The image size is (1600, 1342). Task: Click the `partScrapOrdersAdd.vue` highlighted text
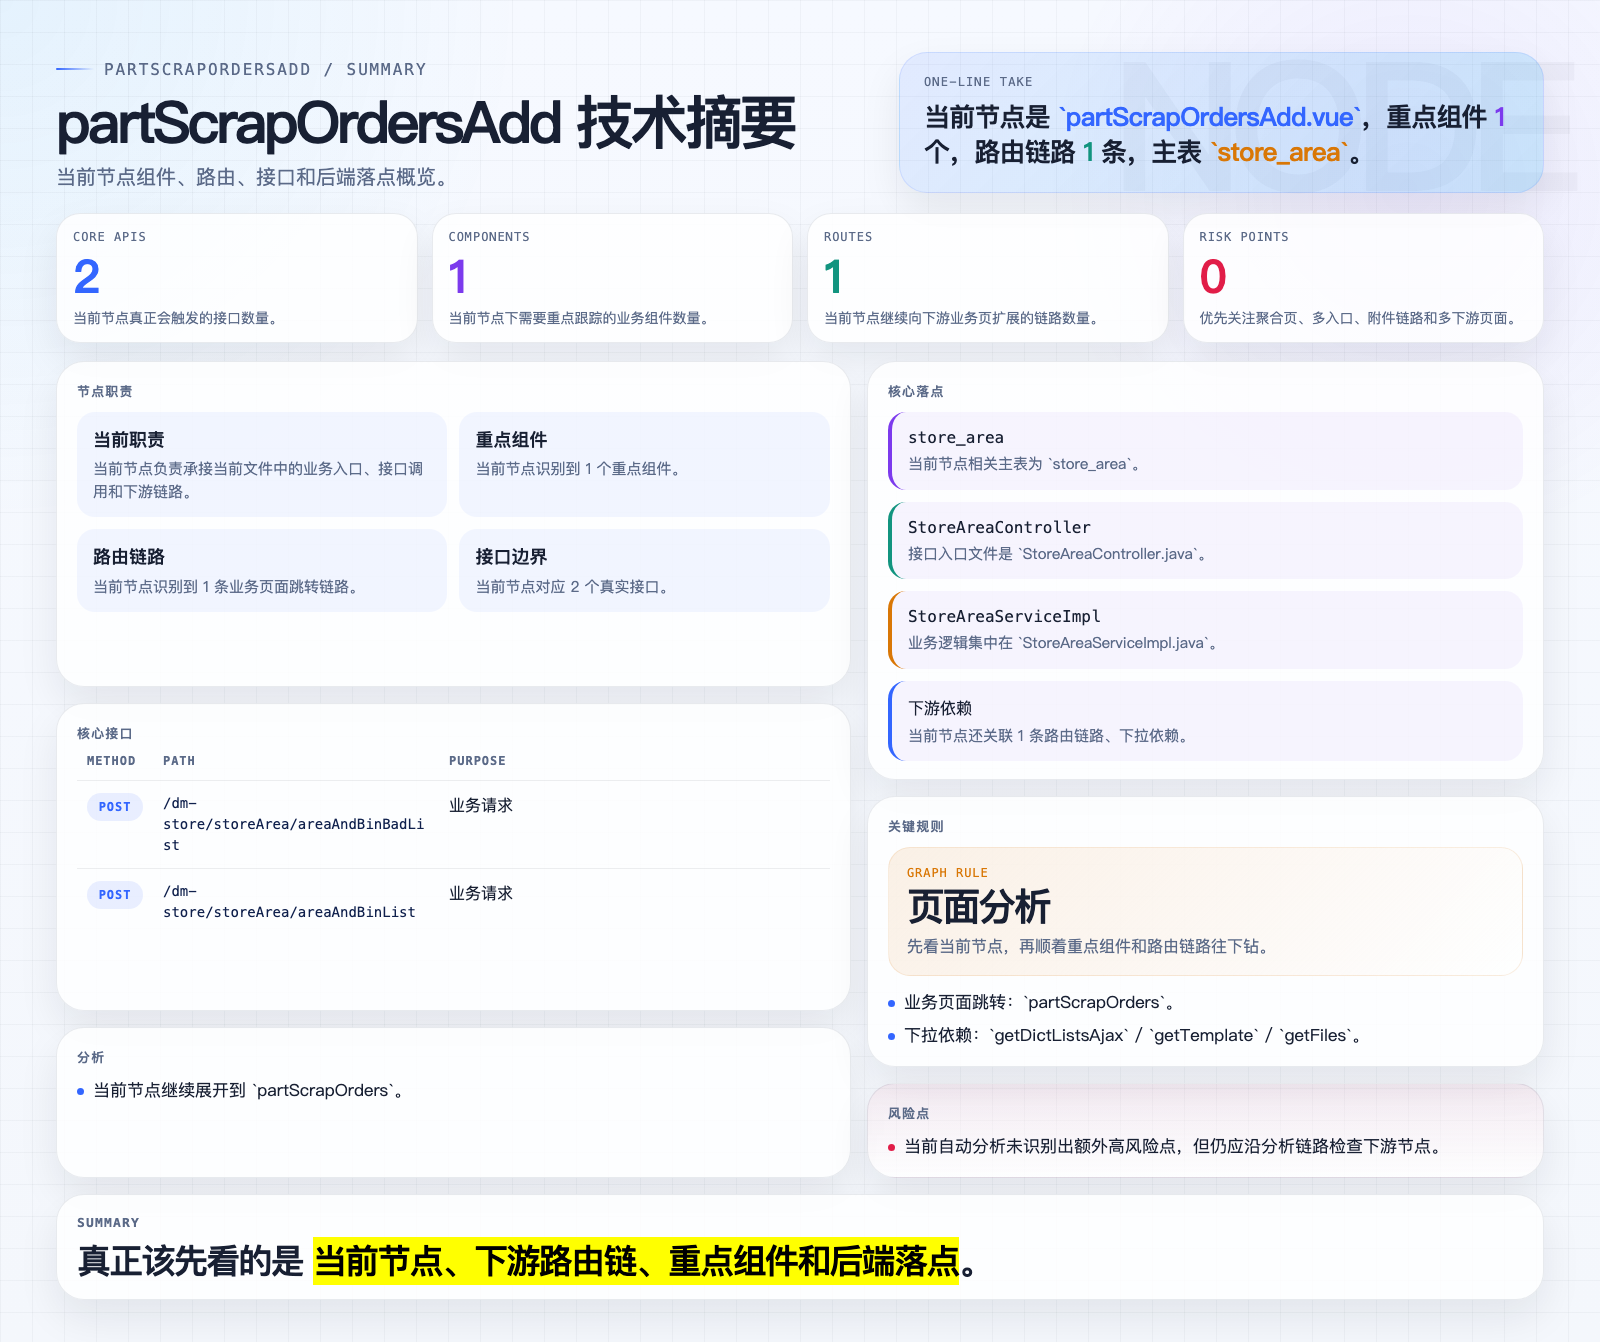click(x=1209, y=117)
